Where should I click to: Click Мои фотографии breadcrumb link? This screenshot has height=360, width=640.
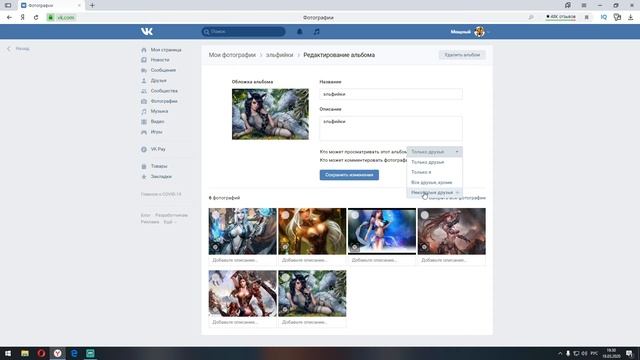click(x=232, y=55)
